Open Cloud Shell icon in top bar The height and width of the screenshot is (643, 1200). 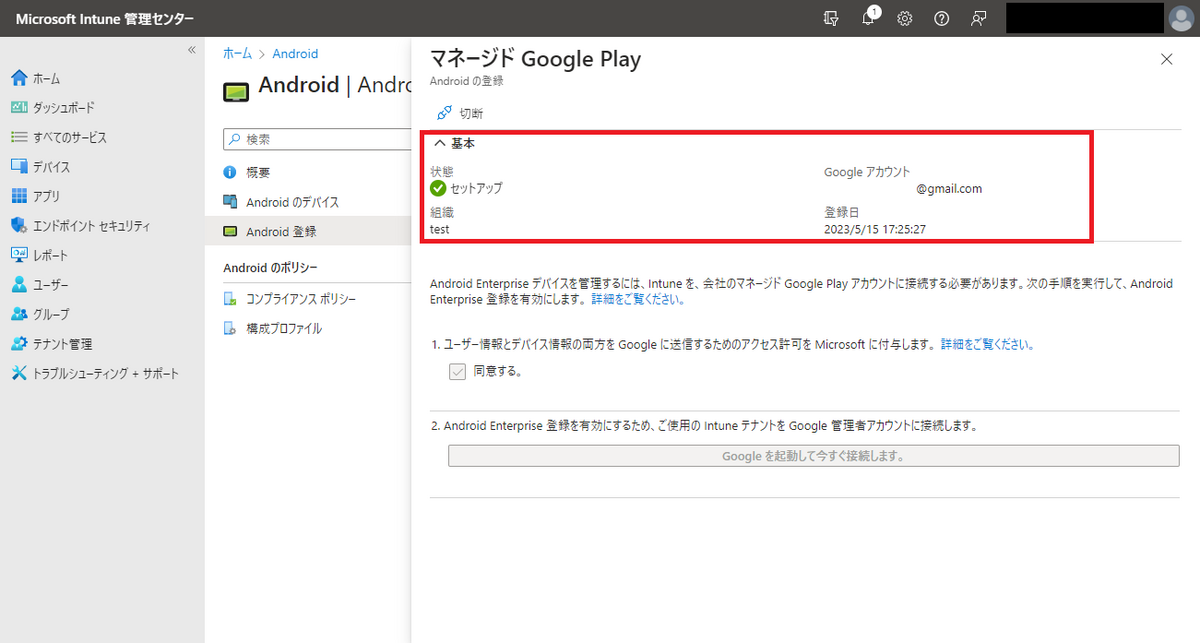[831, 18]
